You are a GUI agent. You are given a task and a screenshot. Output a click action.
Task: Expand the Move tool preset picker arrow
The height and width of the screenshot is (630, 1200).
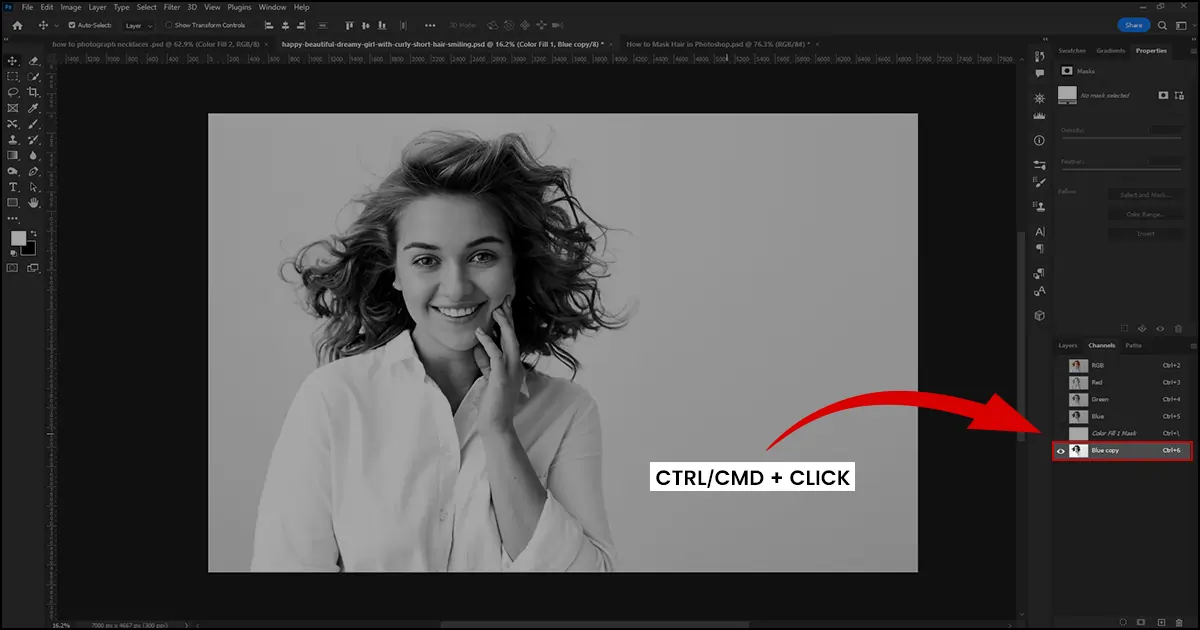(x=57, y=25)
